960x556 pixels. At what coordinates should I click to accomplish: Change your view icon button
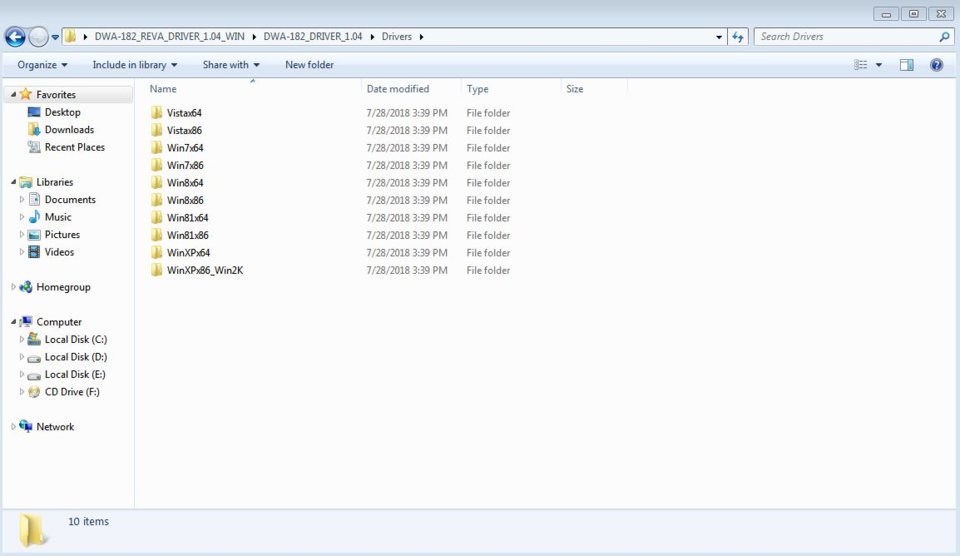click(861, 65)
